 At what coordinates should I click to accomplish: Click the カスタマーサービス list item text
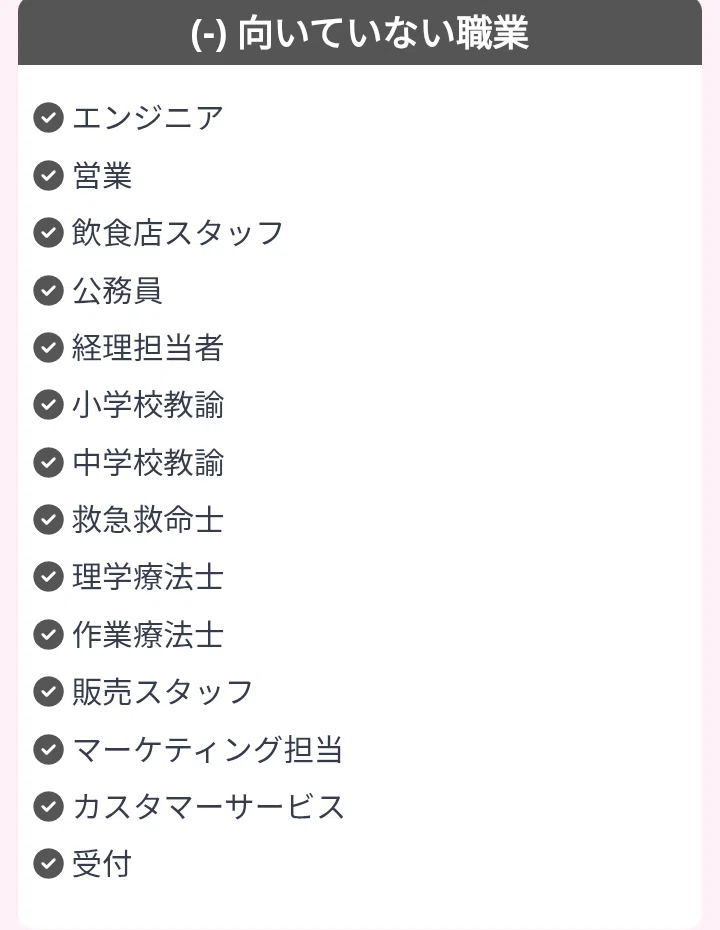point(208,807)
